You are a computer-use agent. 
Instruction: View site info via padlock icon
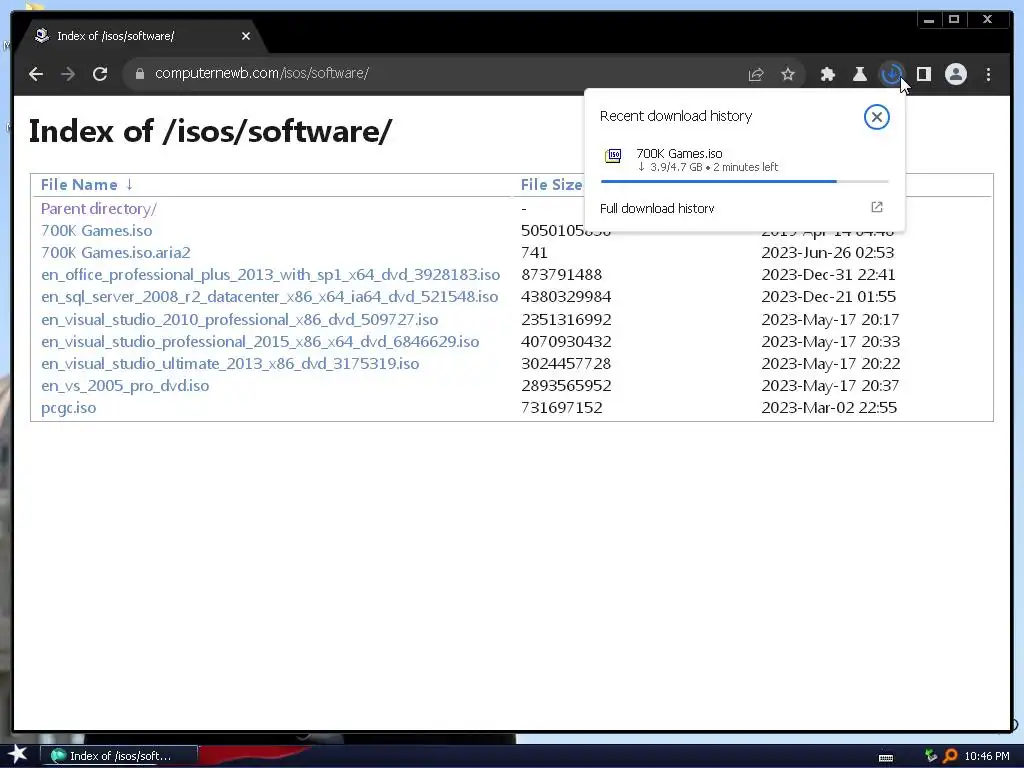click(139, 74)
